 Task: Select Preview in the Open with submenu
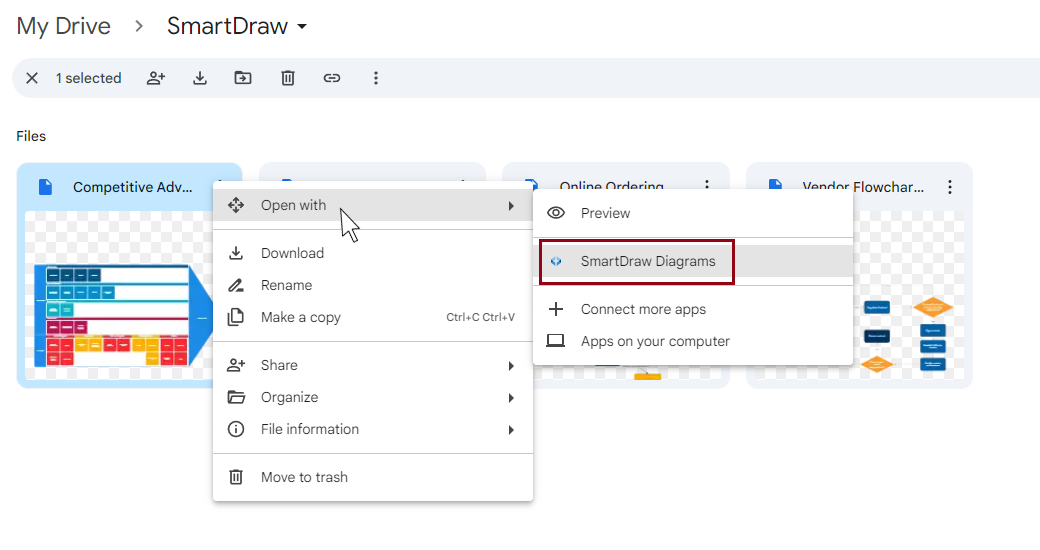tap(692, 213)
